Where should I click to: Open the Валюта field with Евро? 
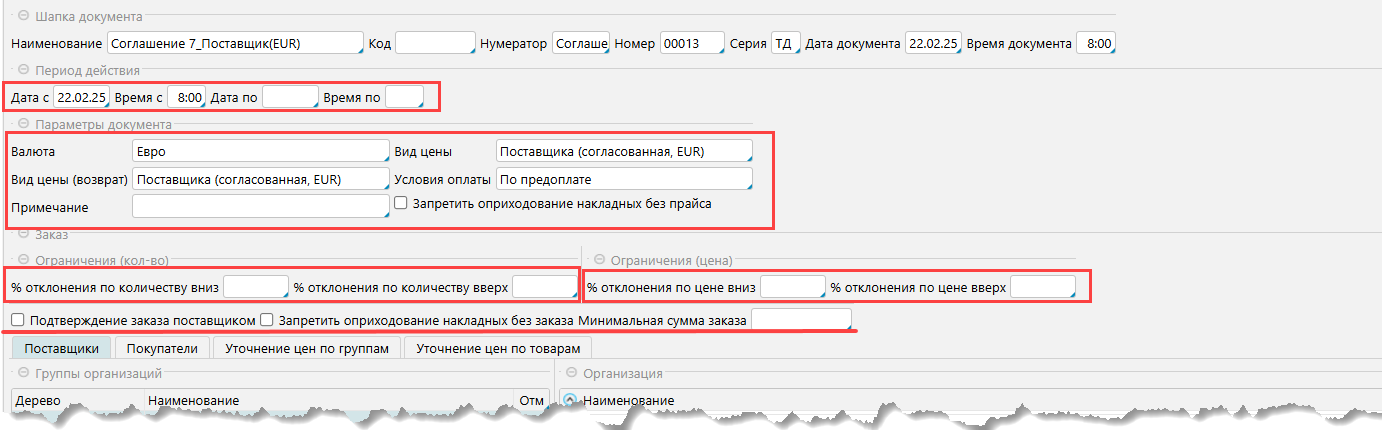[x=259, y=151]
